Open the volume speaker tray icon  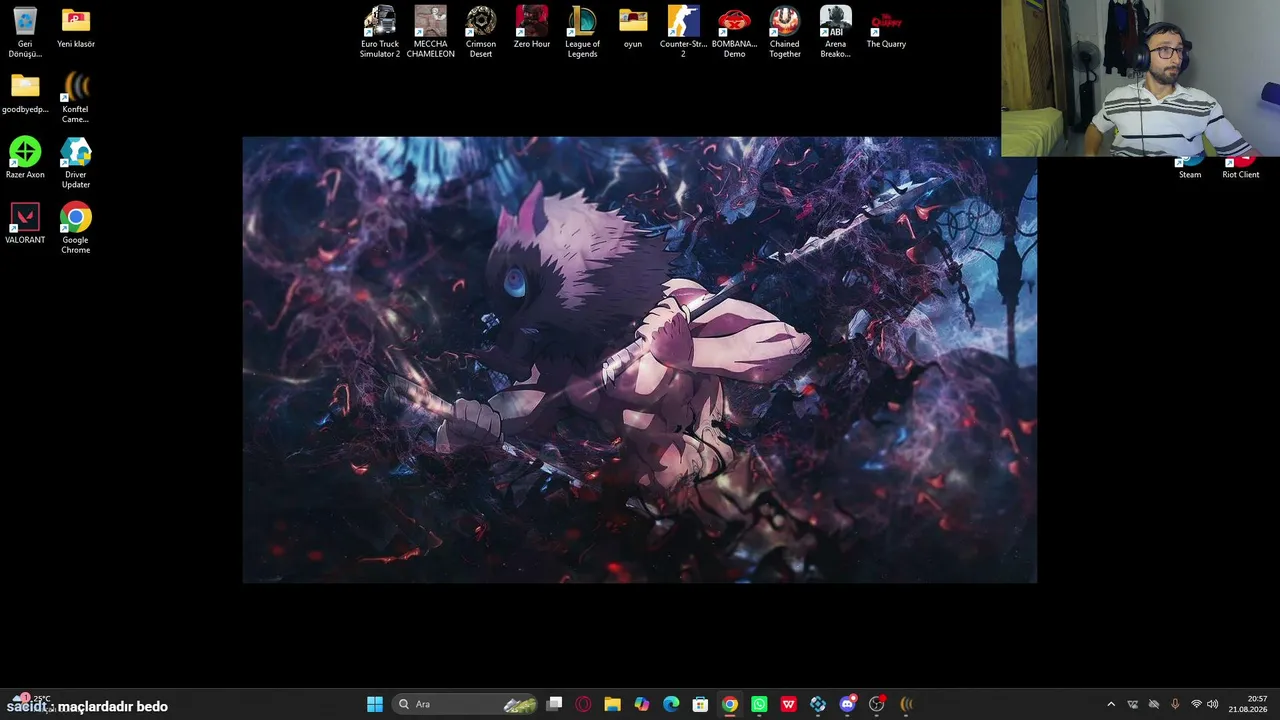pos(1213,704)
